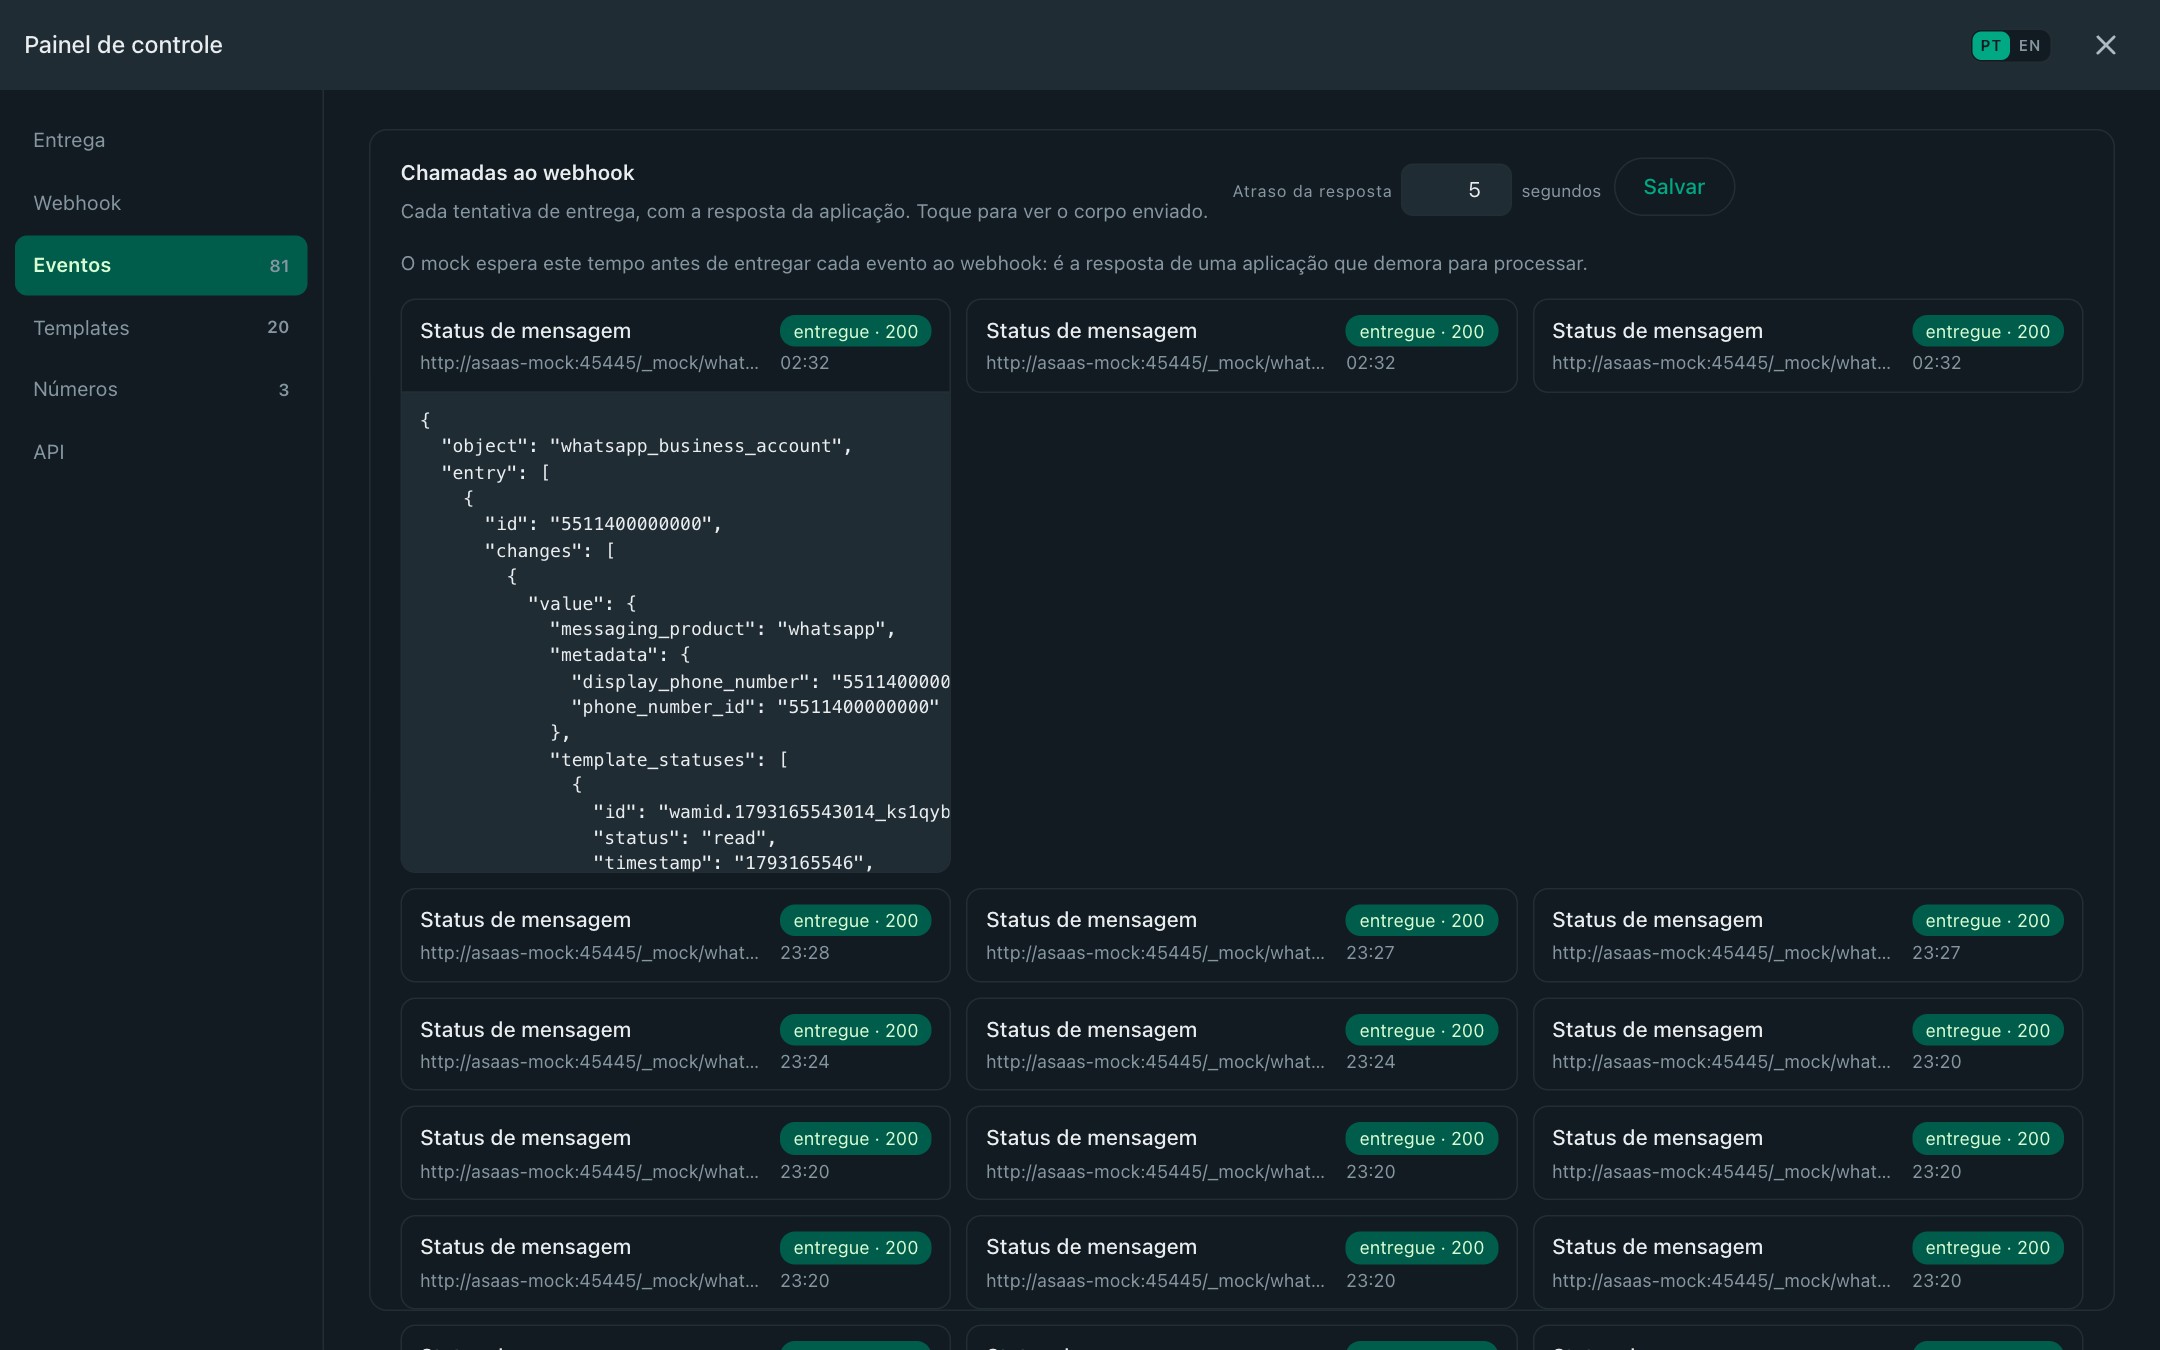Open the API section

point(161,452)
